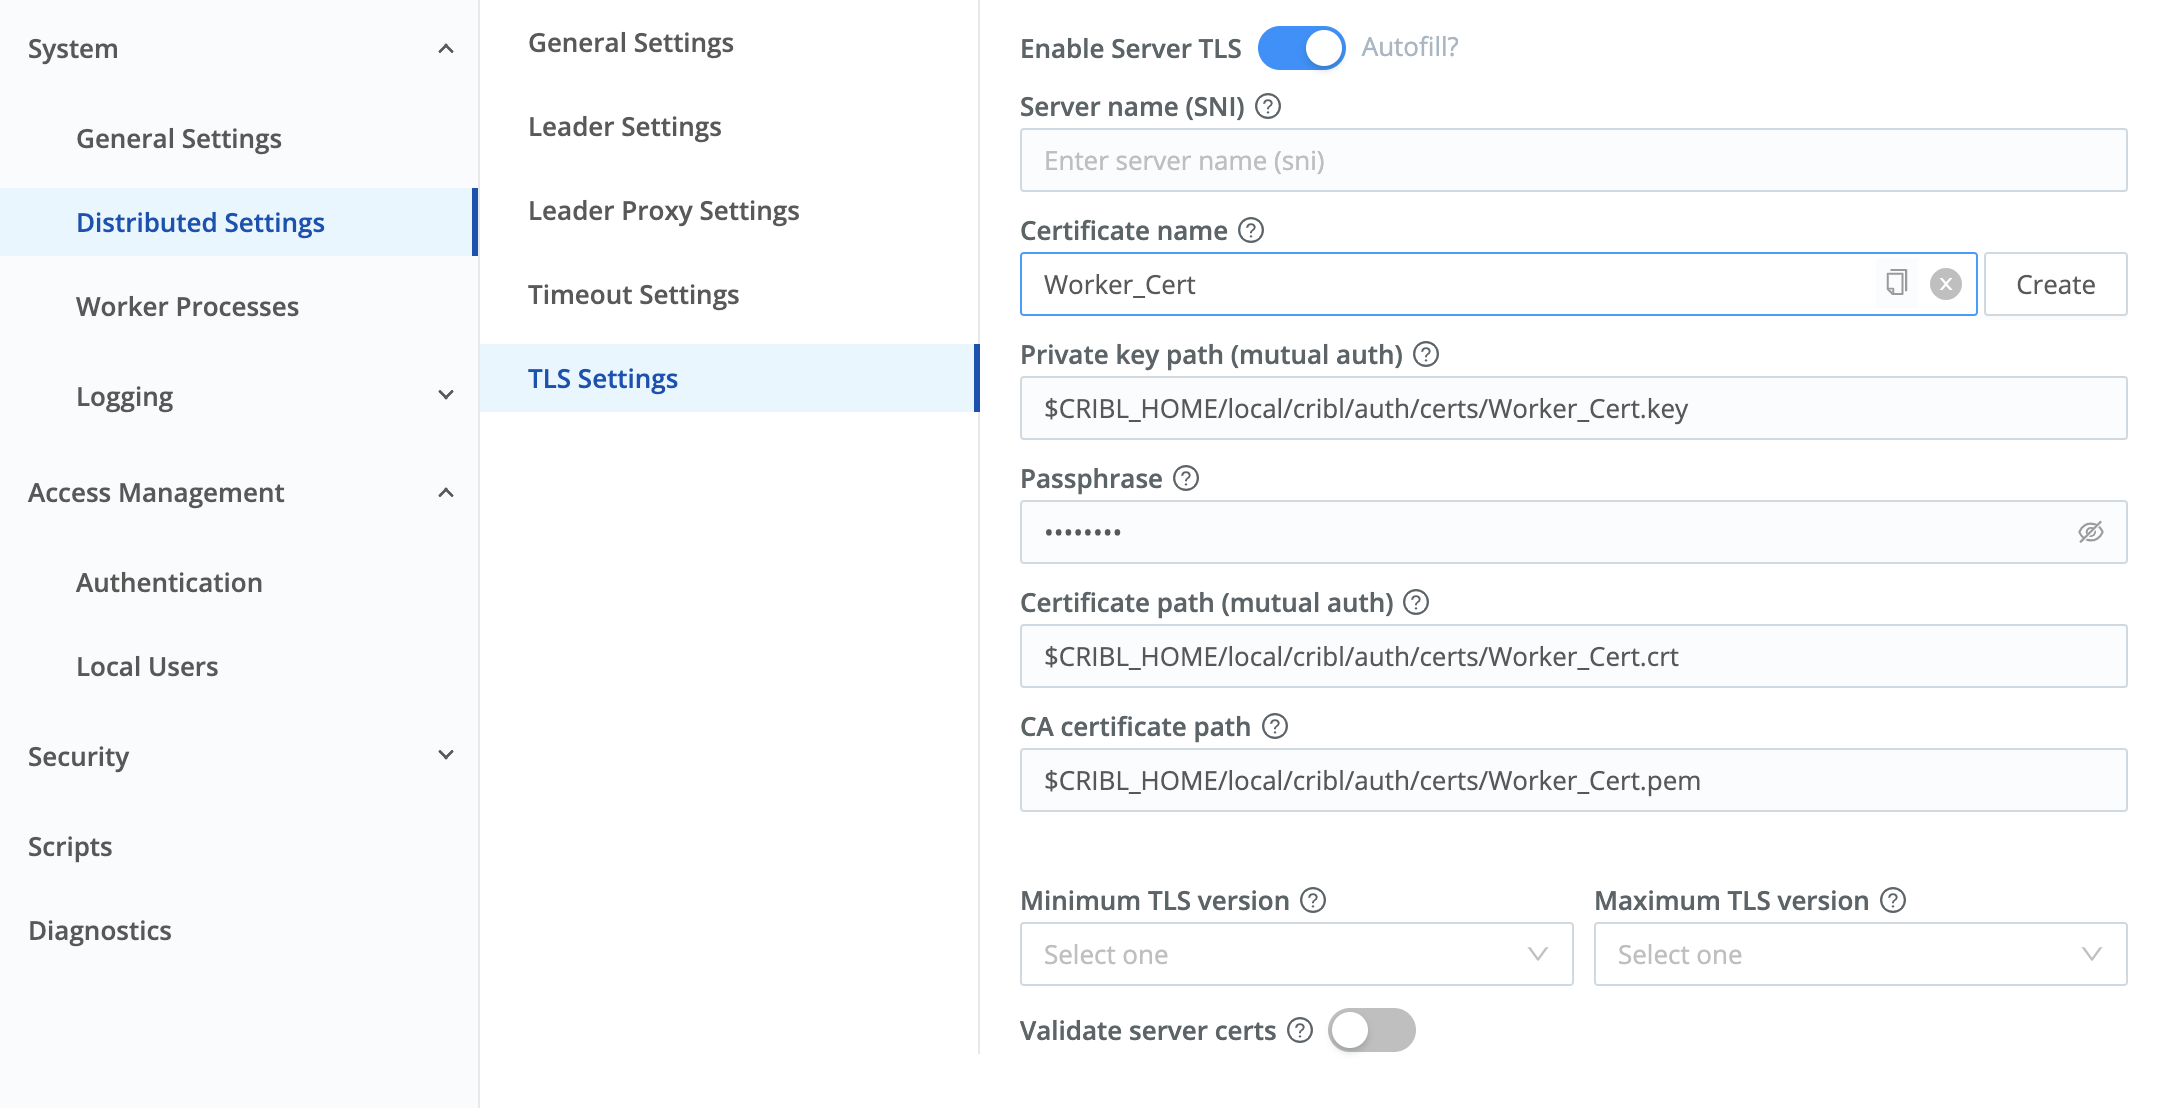Clear the Worker_Cert value using the x icon
The height and width of the screenshot is (1108, 2160).
click(1943, 284)
